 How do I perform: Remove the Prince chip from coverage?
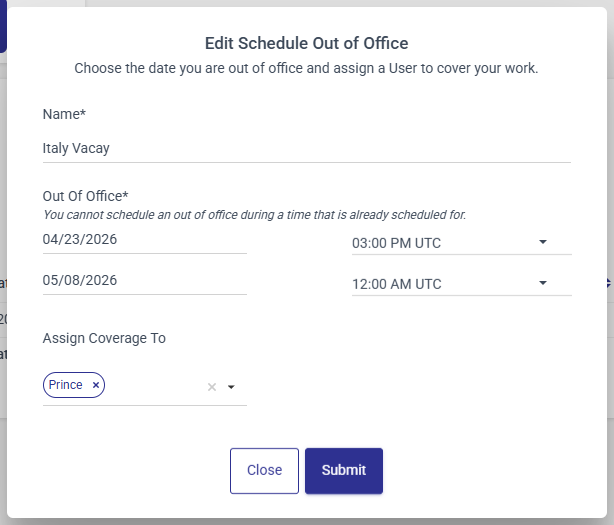96,385
